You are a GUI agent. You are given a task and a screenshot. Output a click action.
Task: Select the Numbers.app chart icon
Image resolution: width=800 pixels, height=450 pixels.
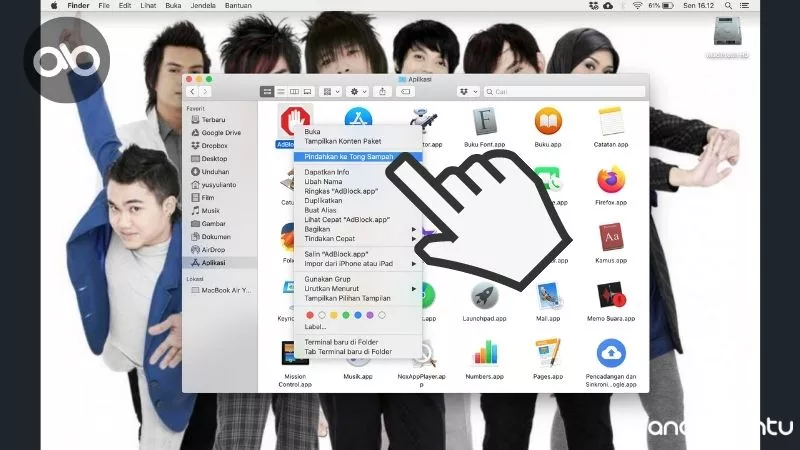(x=484, y=353)
